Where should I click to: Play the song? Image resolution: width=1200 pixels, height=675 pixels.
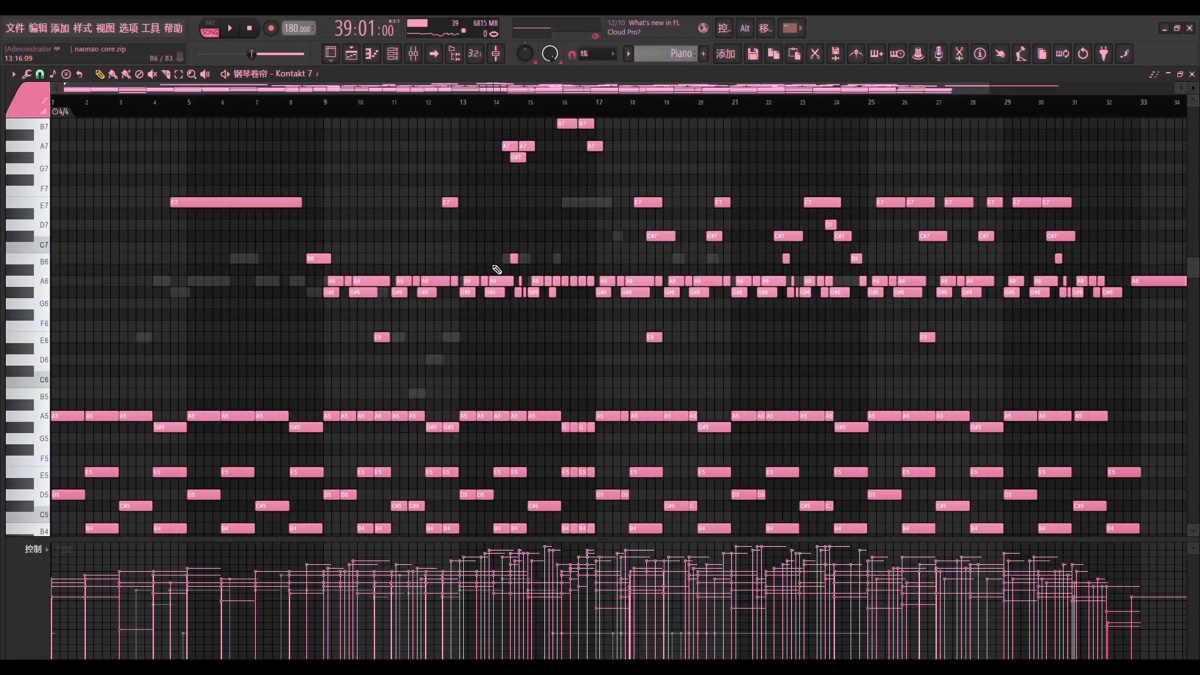click(230, 29)
